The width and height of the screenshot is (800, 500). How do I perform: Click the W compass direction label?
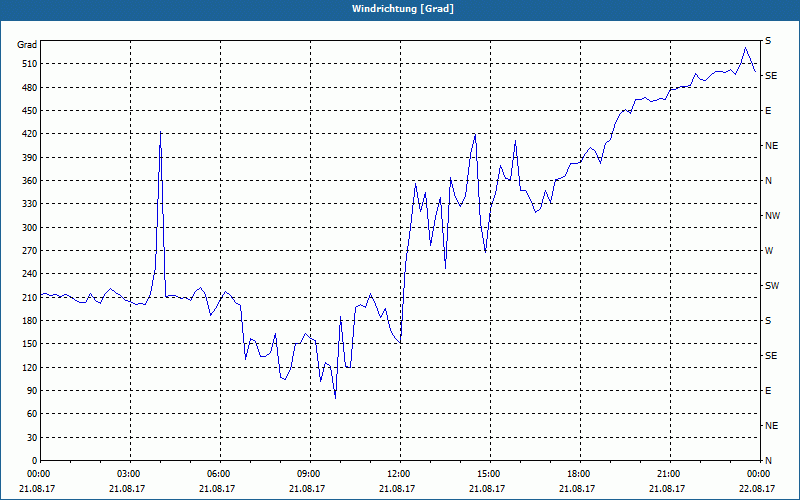[769, 251]
